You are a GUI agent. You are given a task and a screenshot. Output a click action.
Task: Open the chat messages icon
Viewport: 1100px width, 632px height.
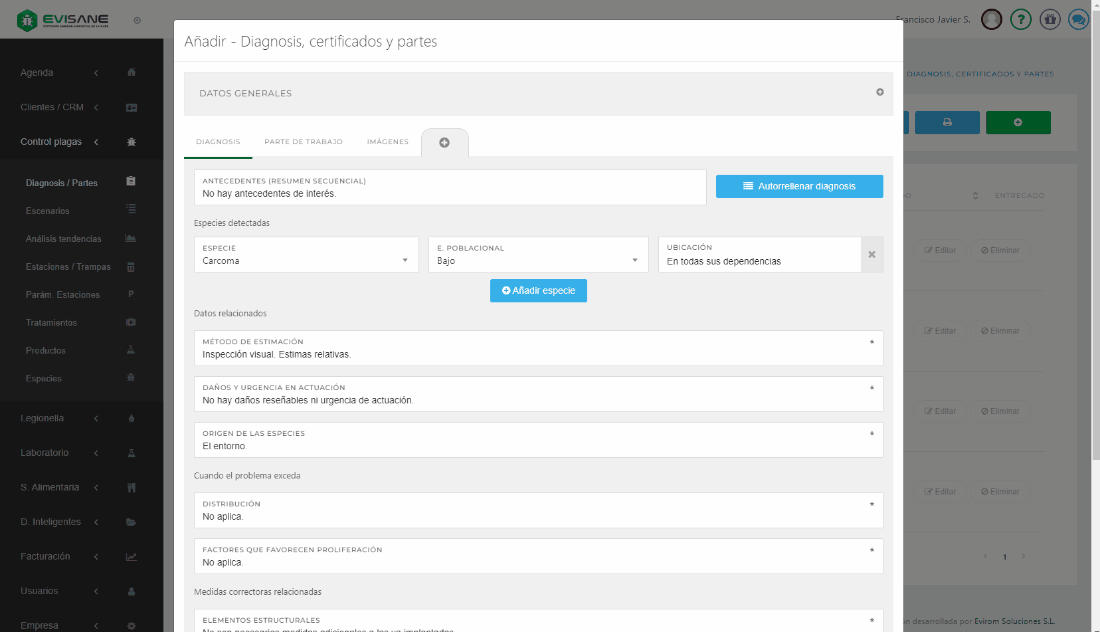[x=1078, y=19]
